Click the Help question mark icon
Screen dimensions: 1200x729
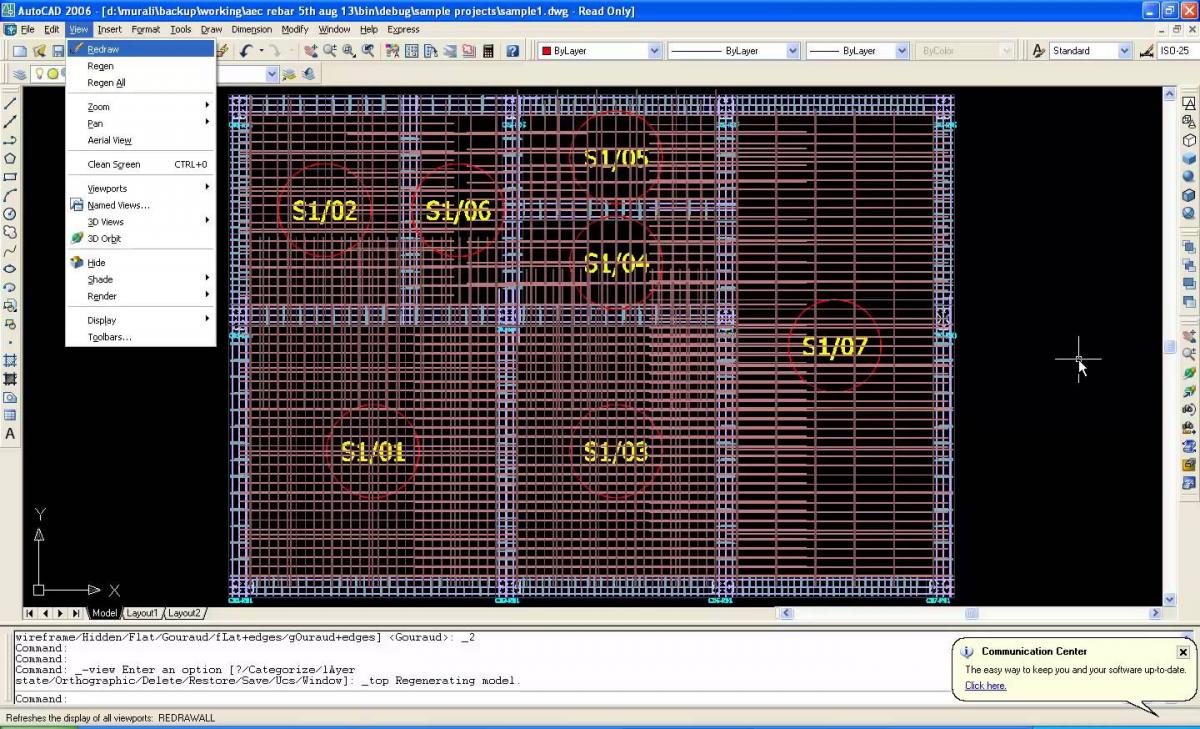point(512,51)
